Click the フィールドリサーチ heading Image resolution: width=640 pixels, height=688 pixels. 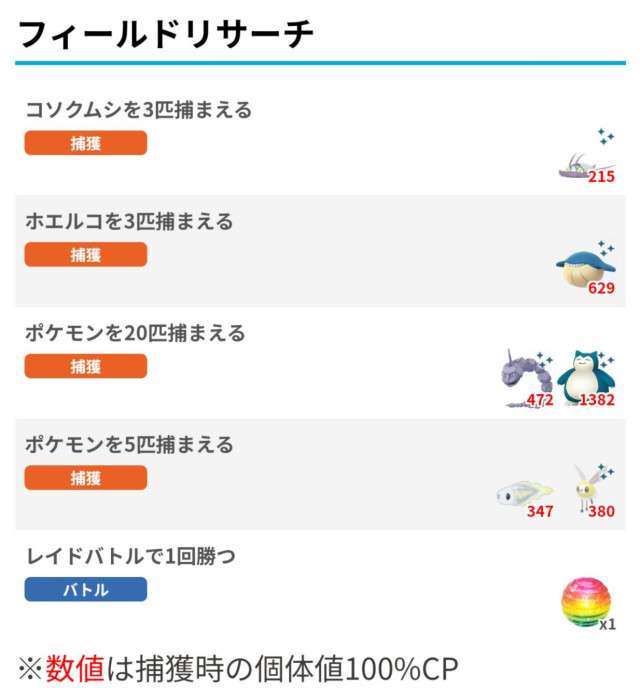[x=167, y=35]
